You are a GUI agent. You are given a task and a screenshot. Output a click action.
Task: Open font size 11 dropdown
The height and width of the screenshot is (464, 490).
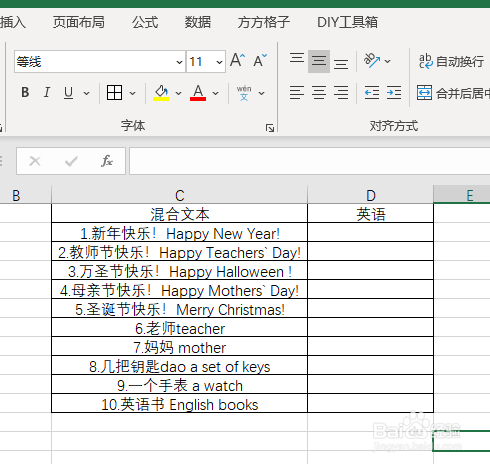pyautogui.click(x=219, y=62)
